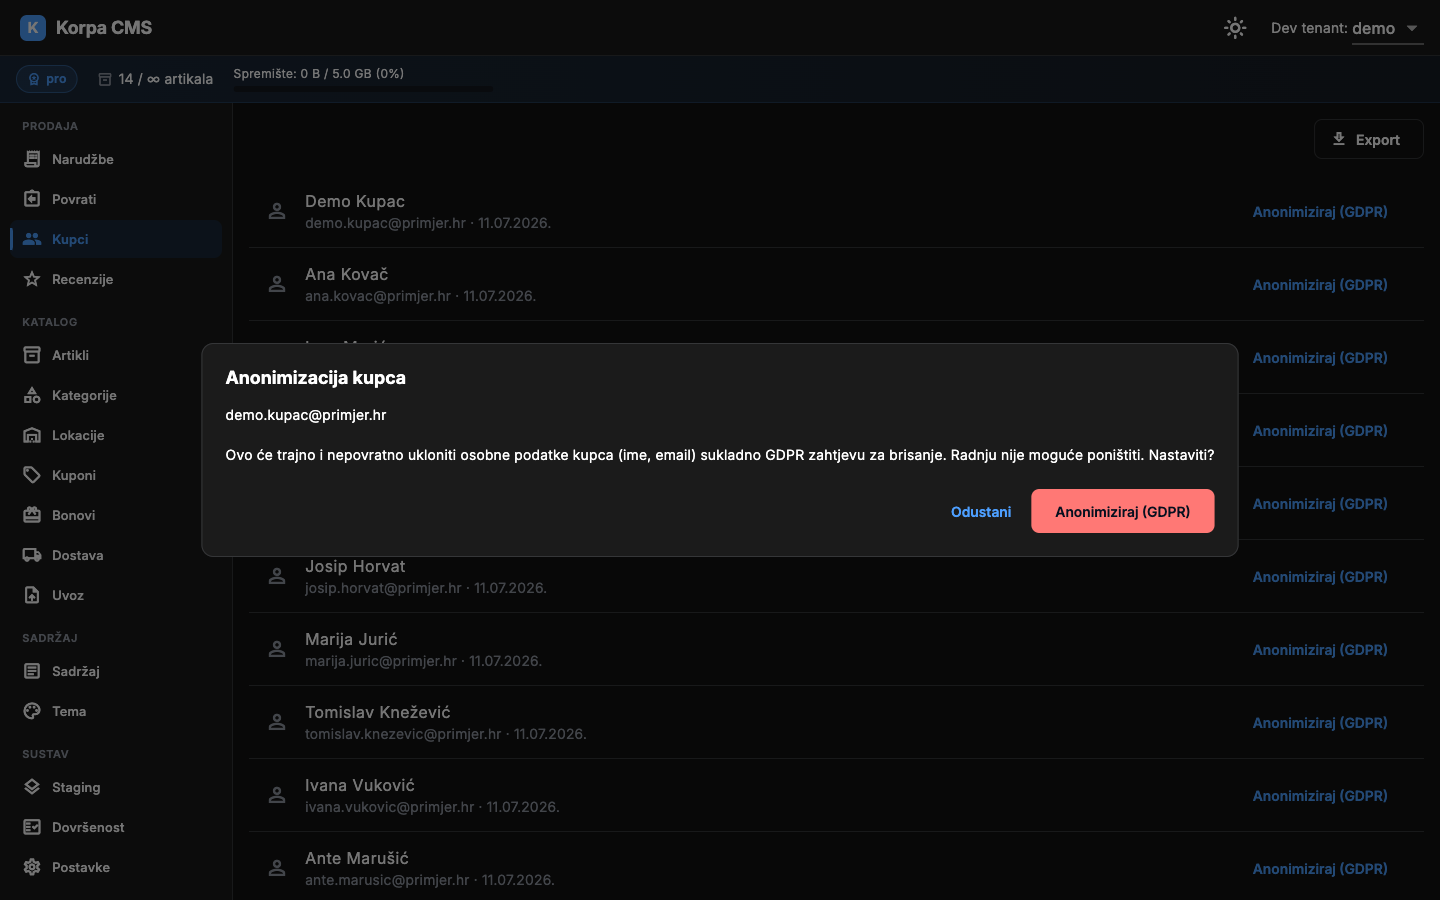Click the archive icon beside 14 artikala
The width and height of the screenshot is (1440, 900).
pyautogui.click(x=105, y=79)
